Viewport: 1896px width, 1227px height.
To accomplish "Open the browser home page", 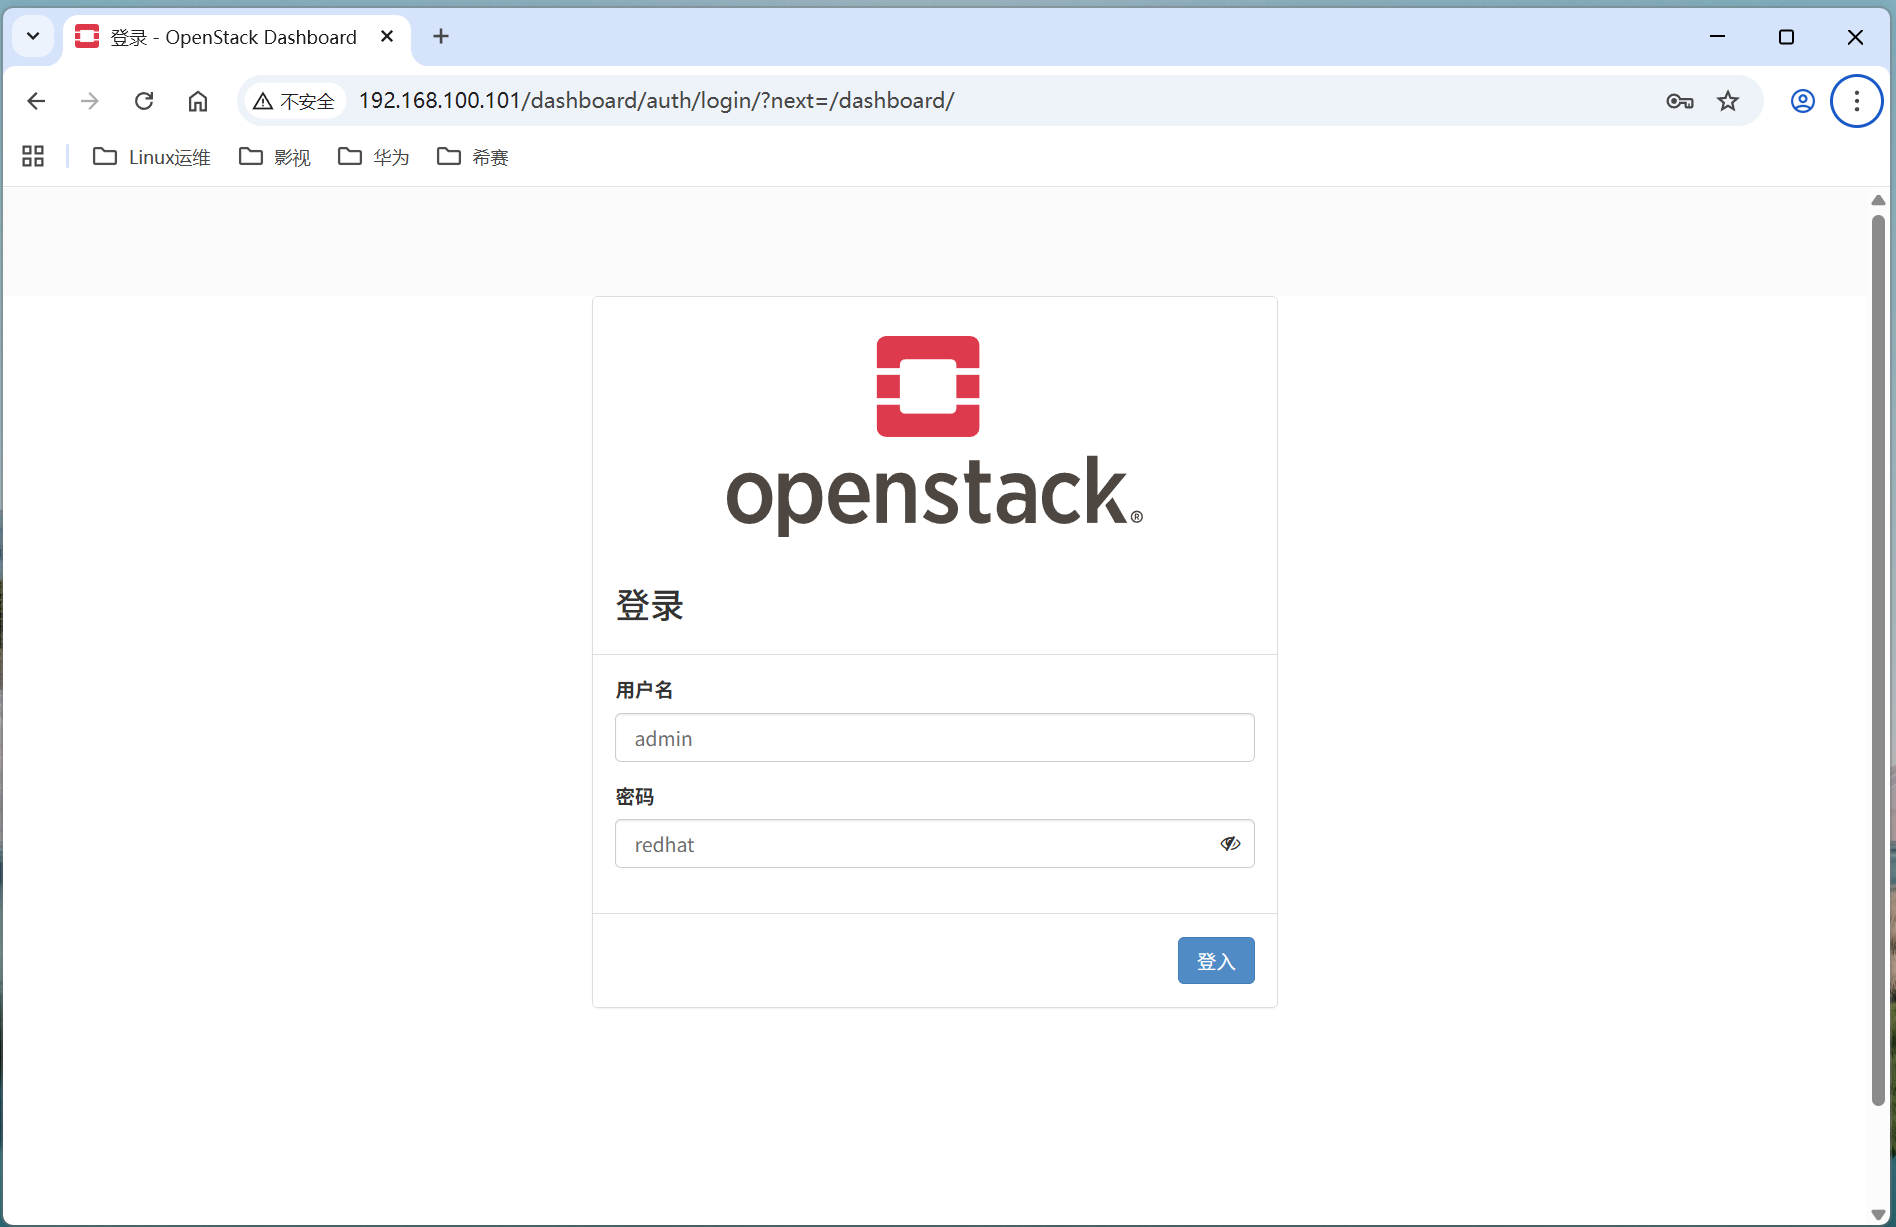I will (198, 101).
